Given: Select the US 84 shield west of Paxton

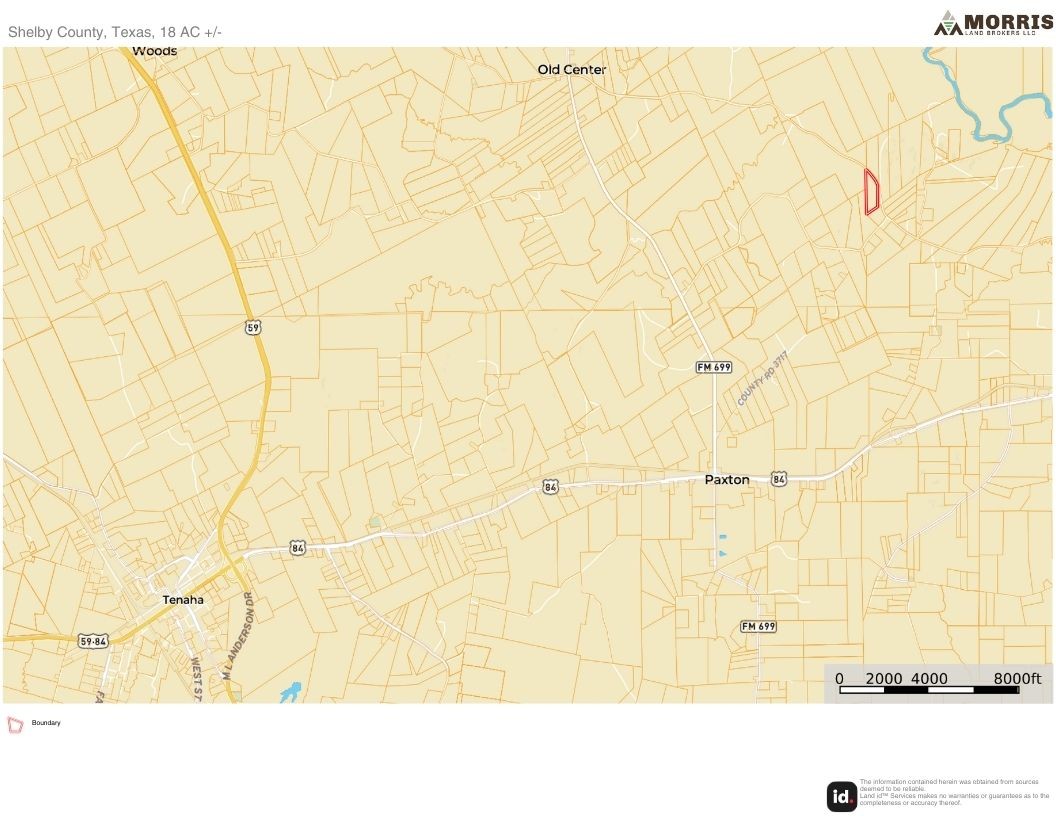Looking at the screenshot, I should 551,486.
